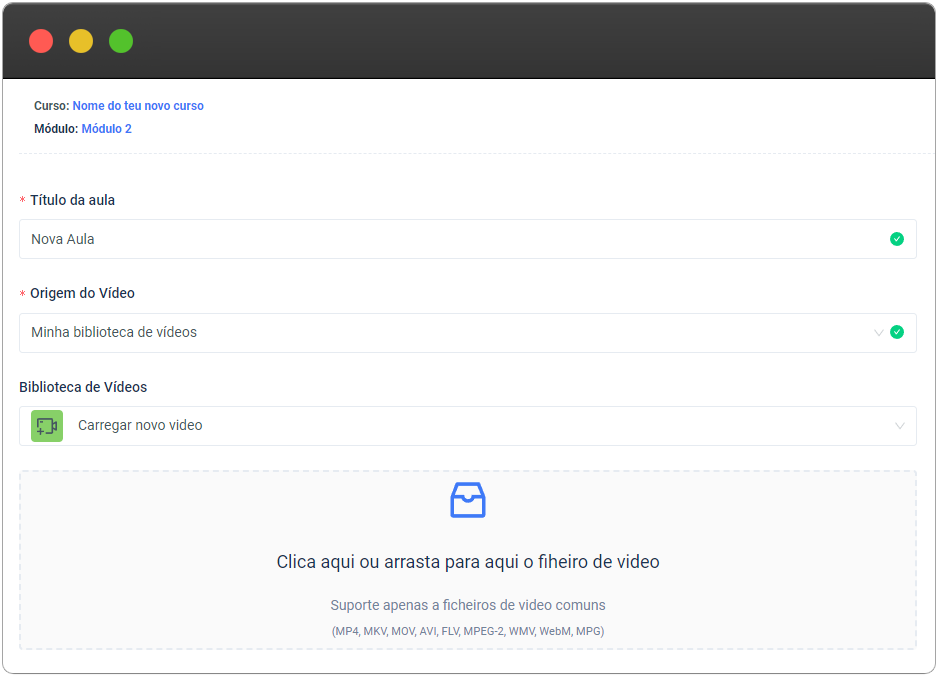Click the green checkmark in the Título da aula field

pyautogui.click(x=897, y=239)
